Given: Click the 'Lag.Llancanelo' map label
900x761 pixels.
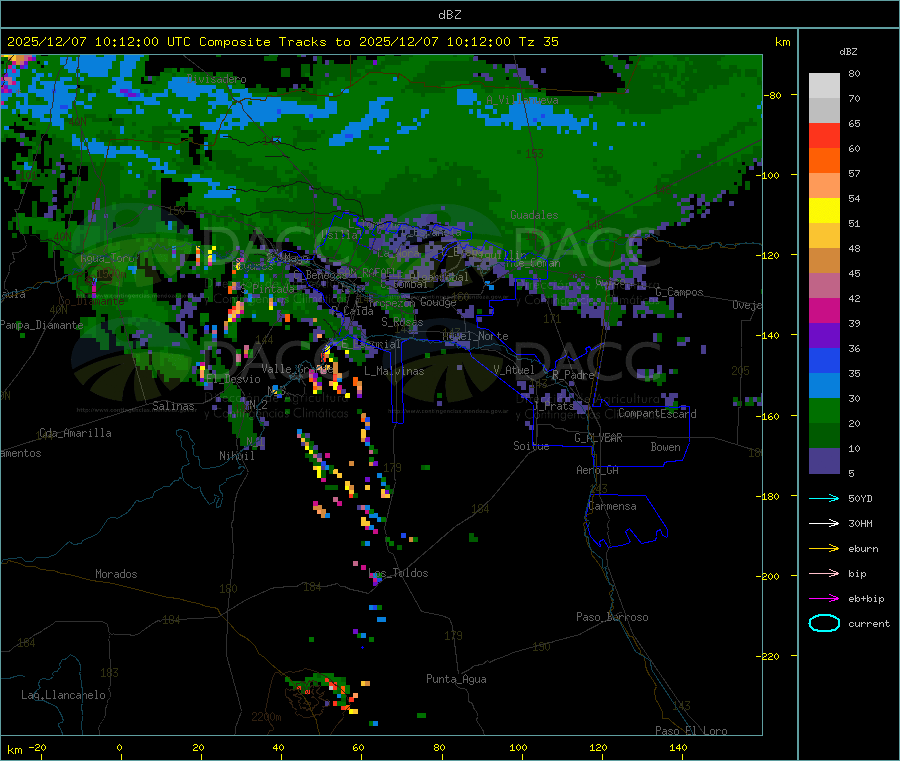Looking at the screenshot, I should (x=63, y=695).
